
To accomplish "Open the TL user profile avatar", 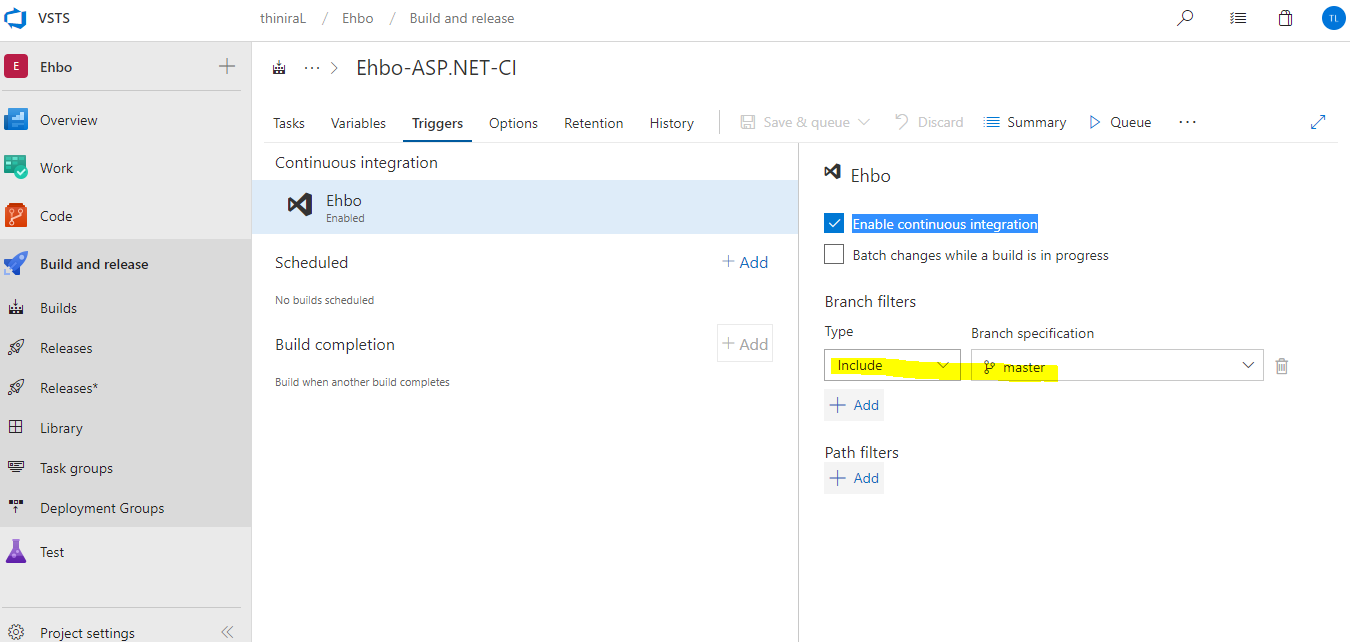I will click(1333, 18).
